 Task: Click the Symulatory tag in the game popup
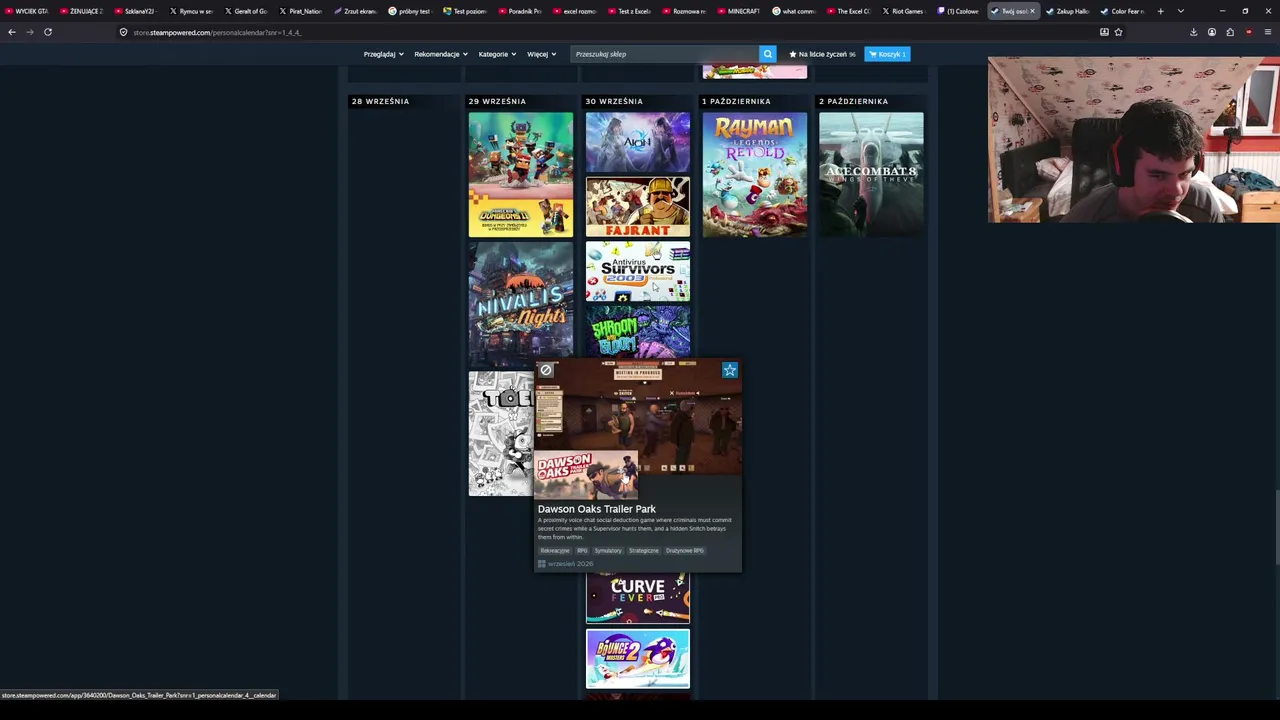click(x=608, y=551)
